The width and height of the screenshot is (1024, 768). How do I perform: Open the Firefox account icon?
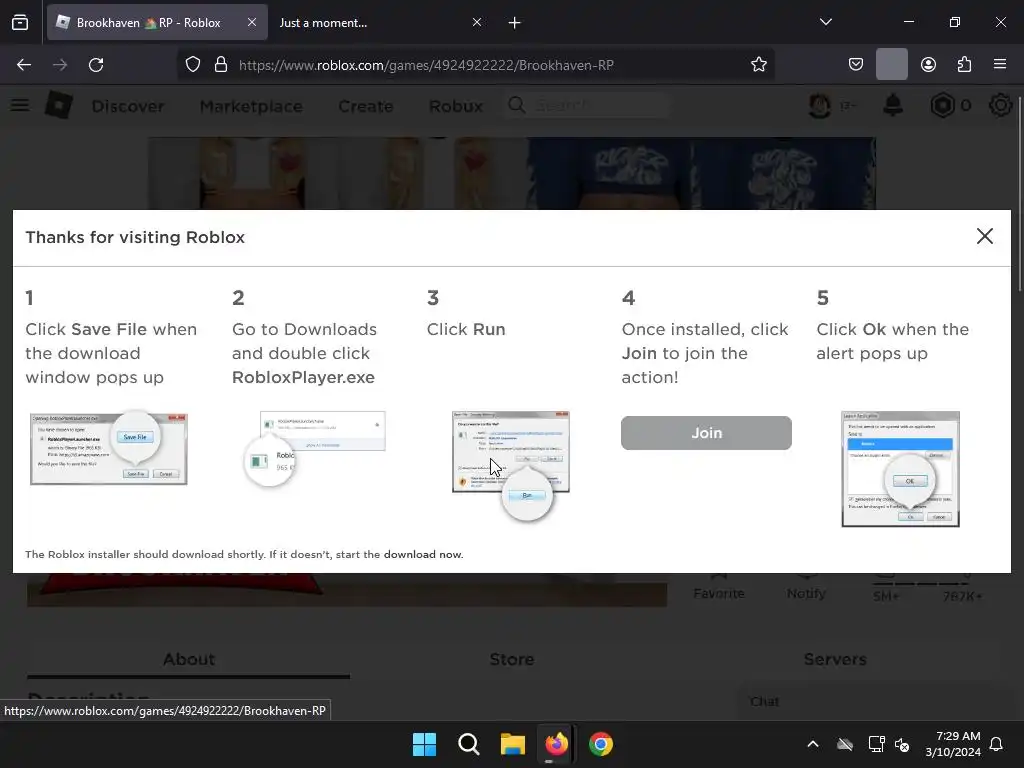(x=928, y=65)
